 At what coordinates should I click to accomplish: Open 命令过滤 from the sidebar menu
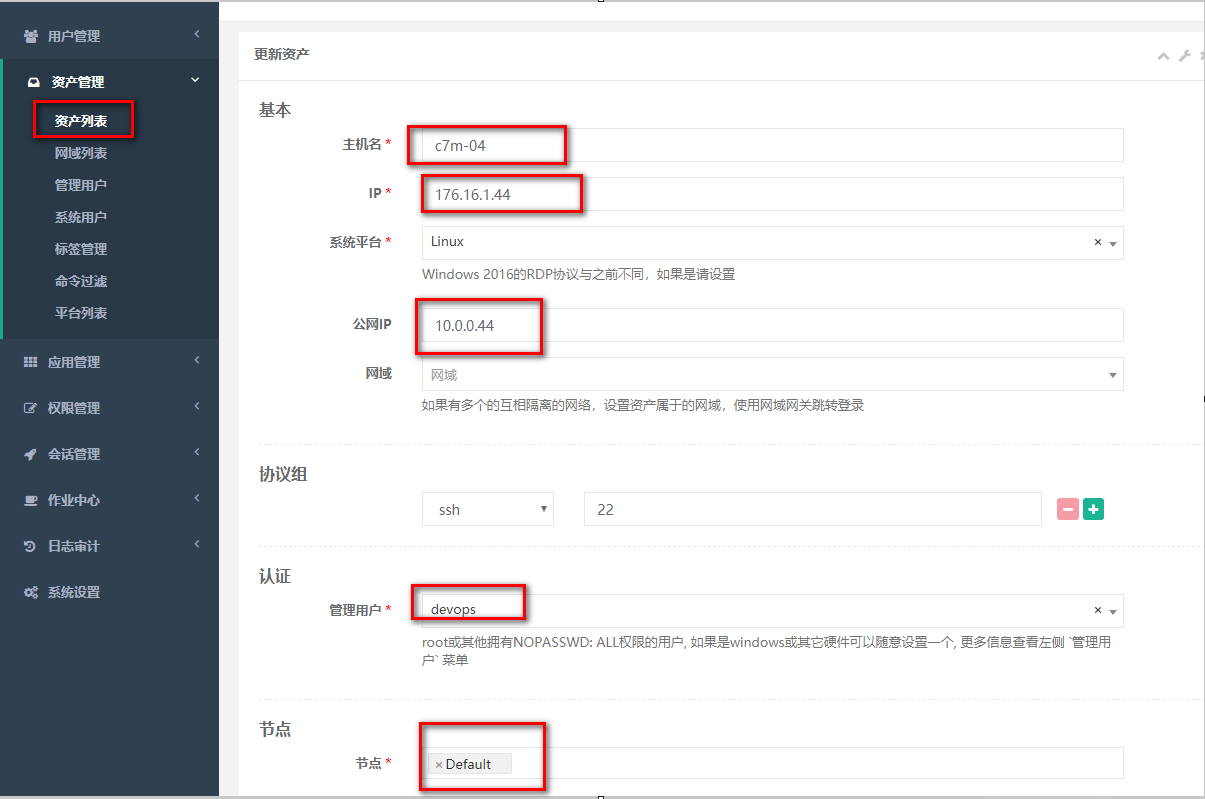83,281
